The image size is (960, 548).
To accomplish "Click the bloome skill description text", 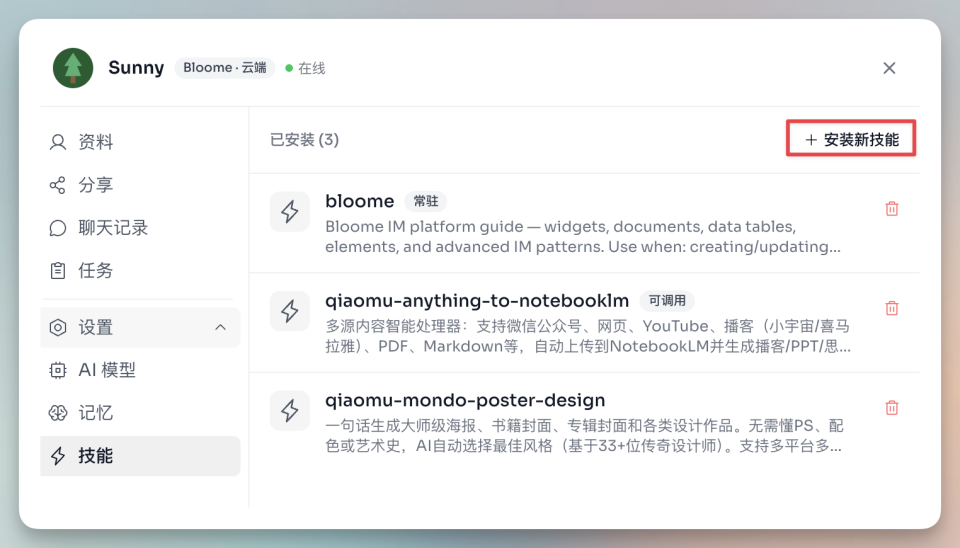I will pyautogui.click(x=583, y=236).
